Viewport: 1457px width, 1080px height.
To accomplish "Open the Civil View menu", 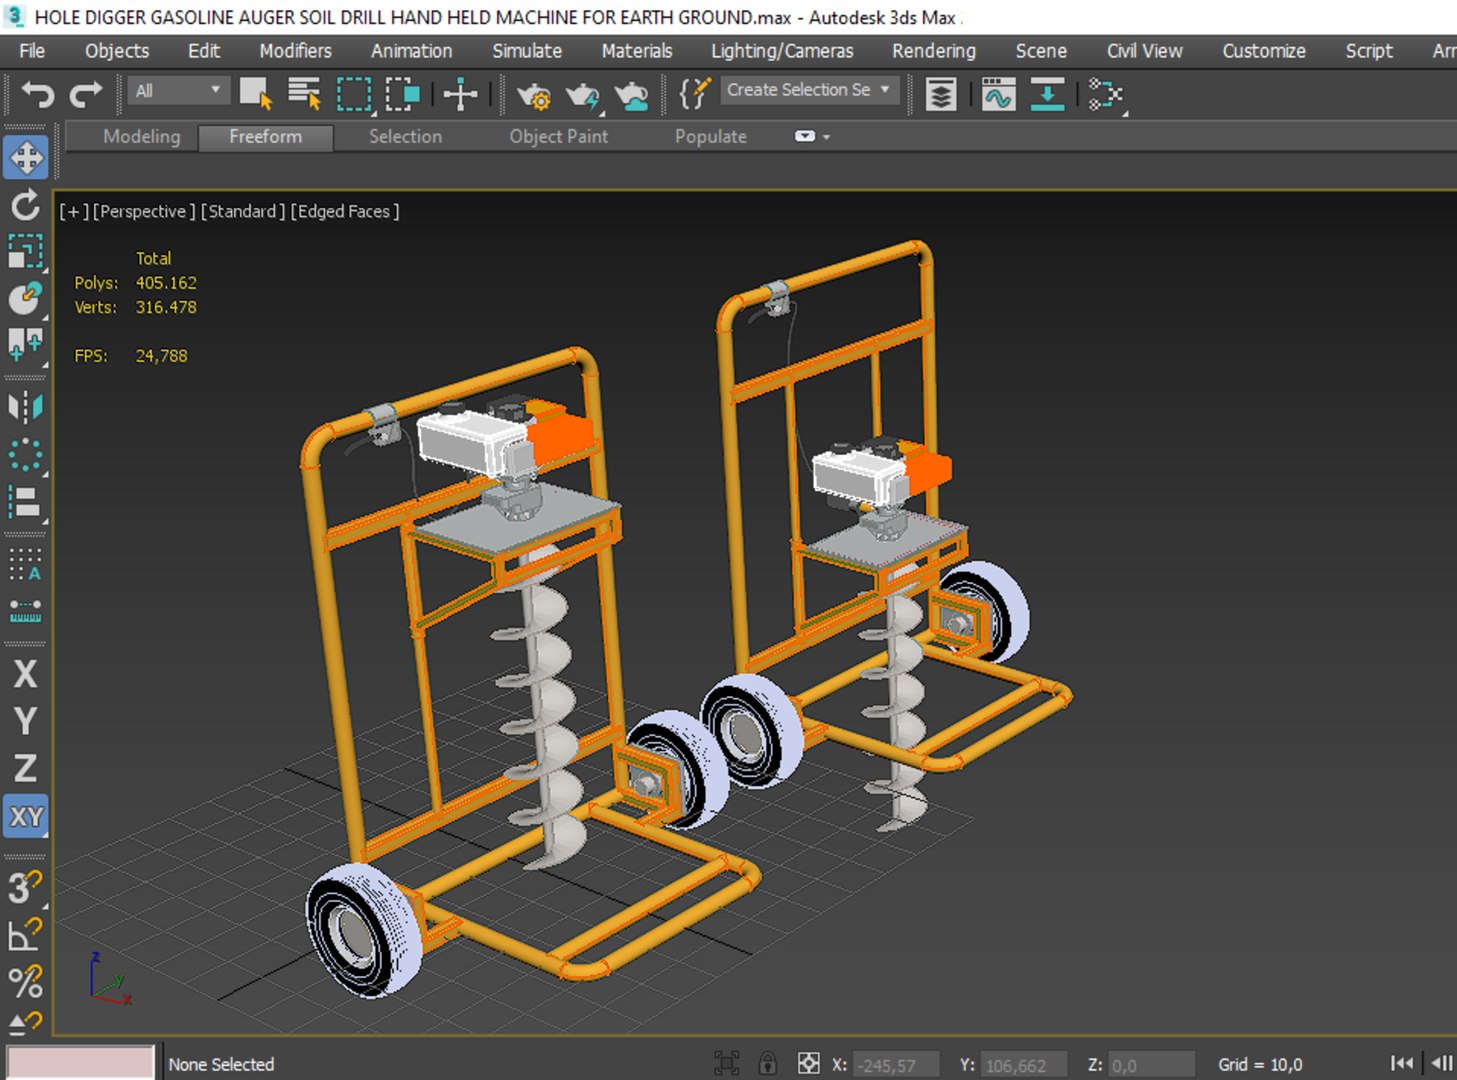I will 1144,51.
